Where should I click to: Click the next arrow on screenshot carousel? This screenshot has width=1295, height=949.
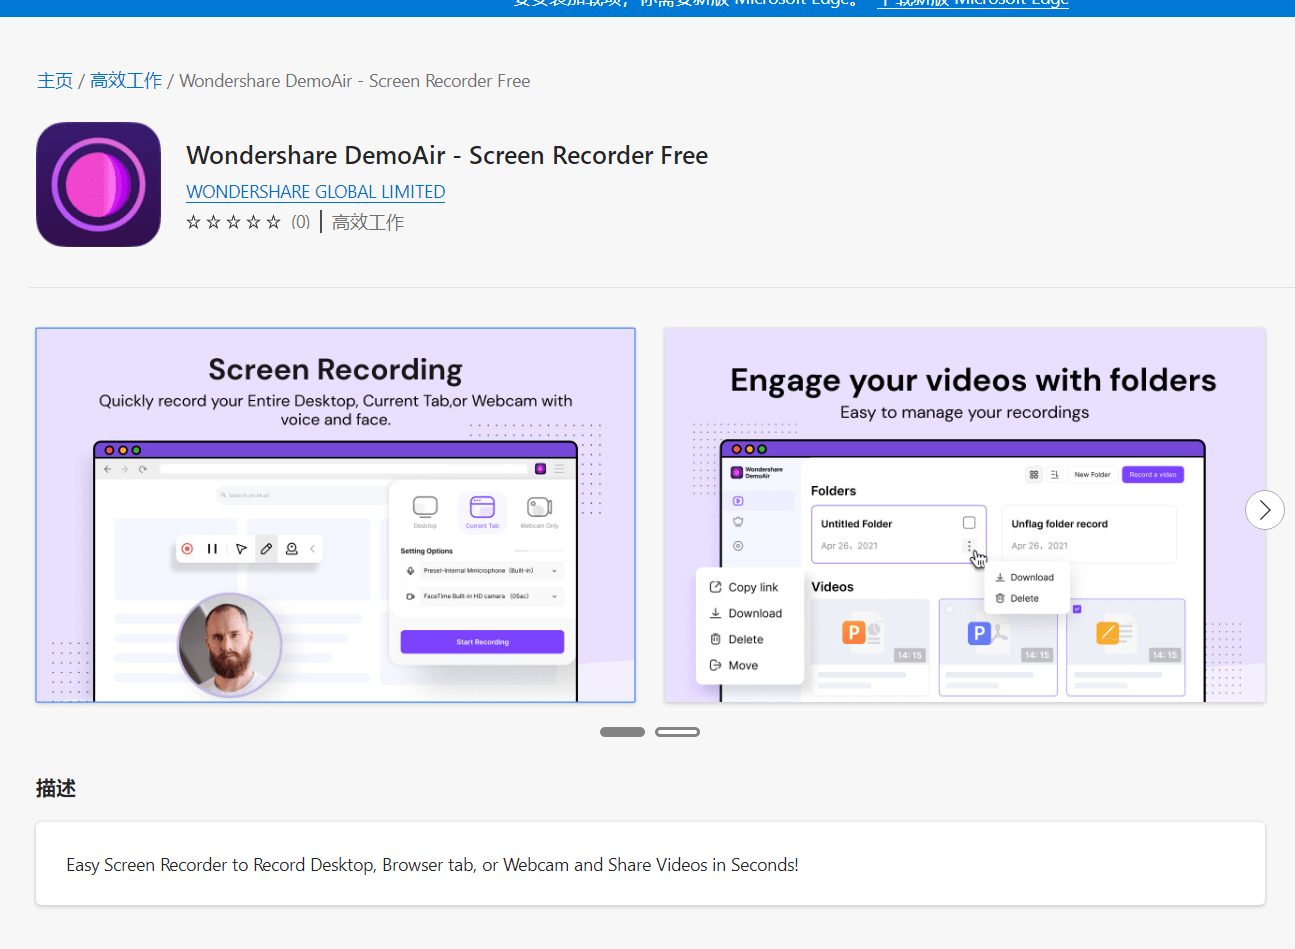(1264, 510)
